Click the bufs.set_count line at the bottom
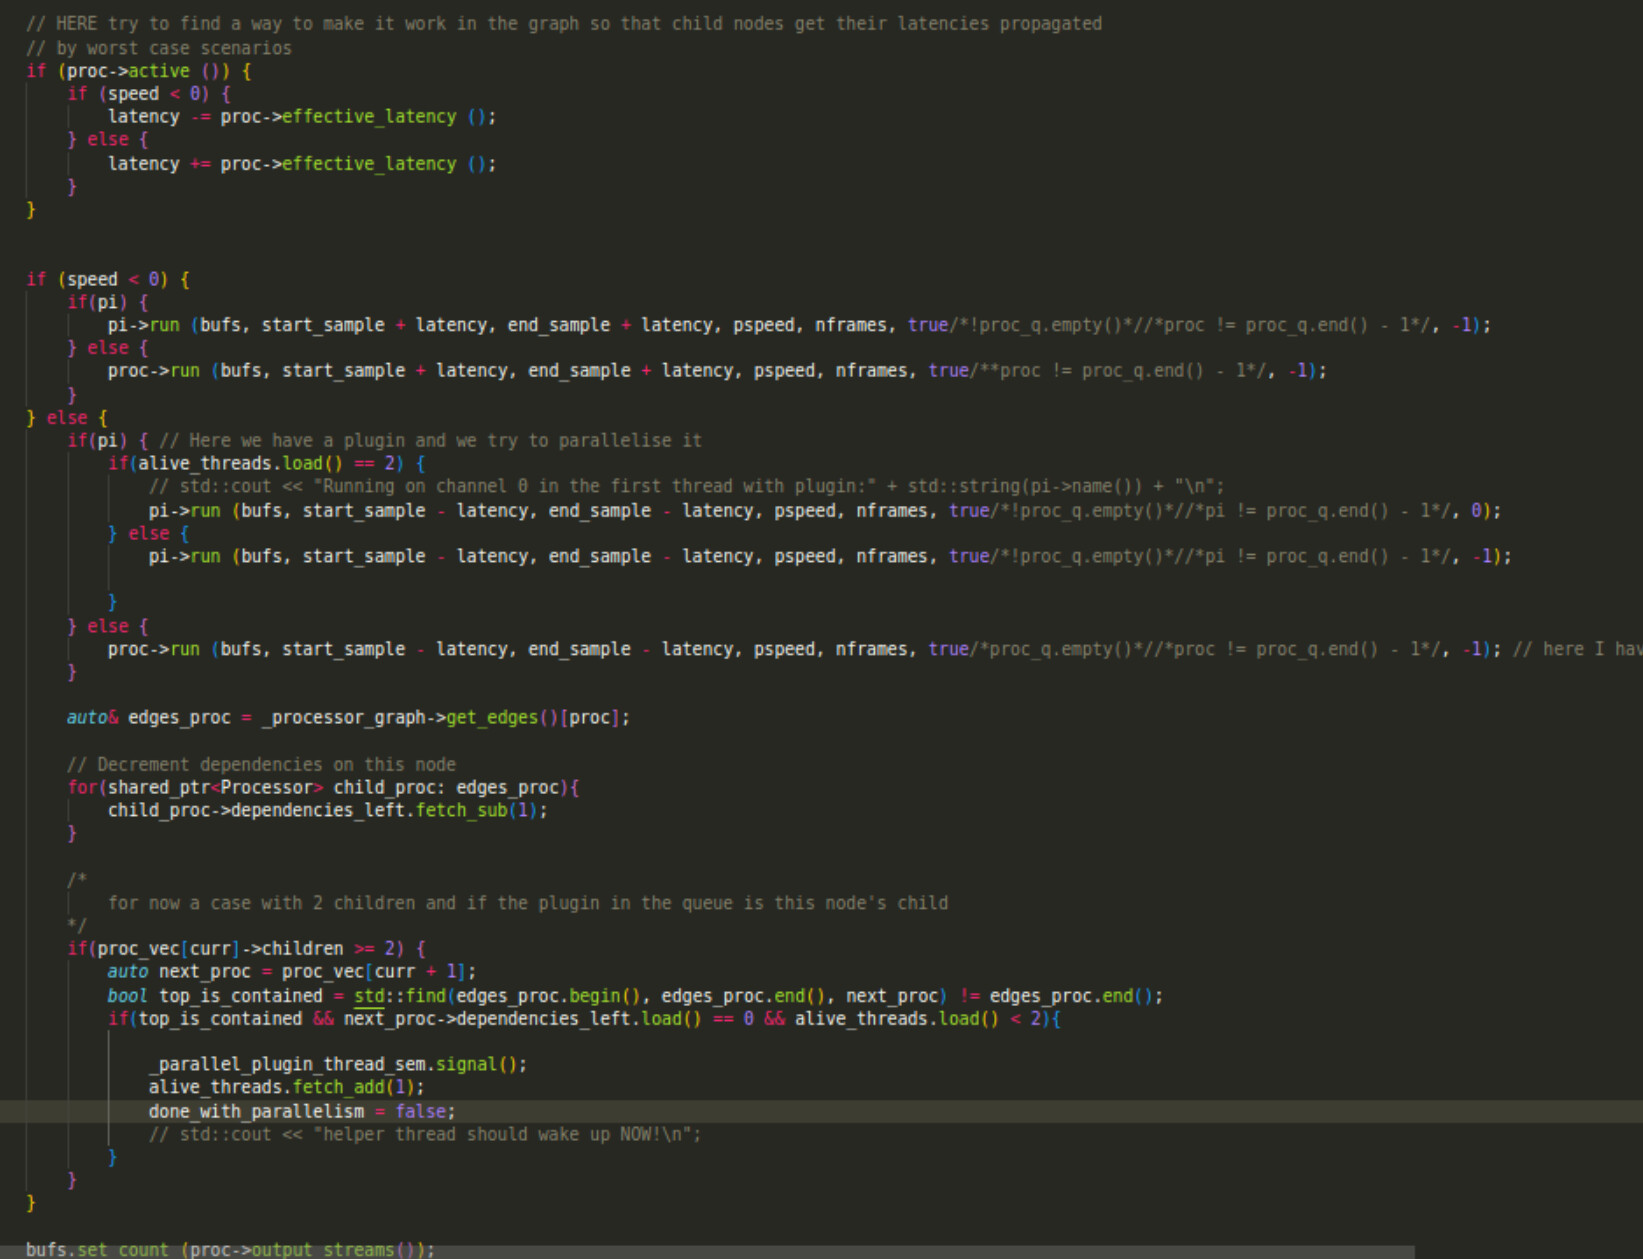1643x1259 pixels. (230, 1250)
